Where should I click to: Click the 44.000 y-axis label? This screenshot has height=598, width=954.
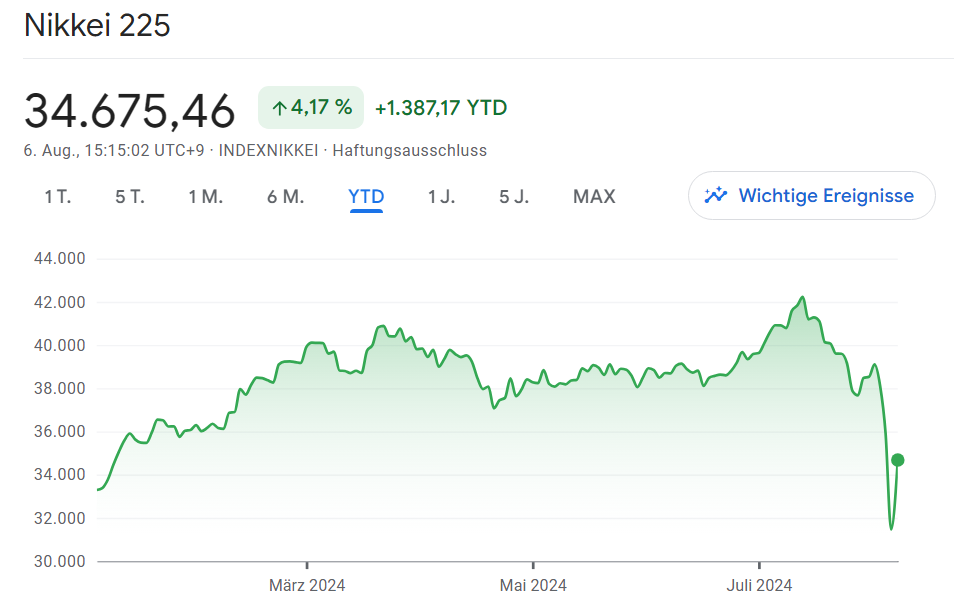(x=60, y=259)
